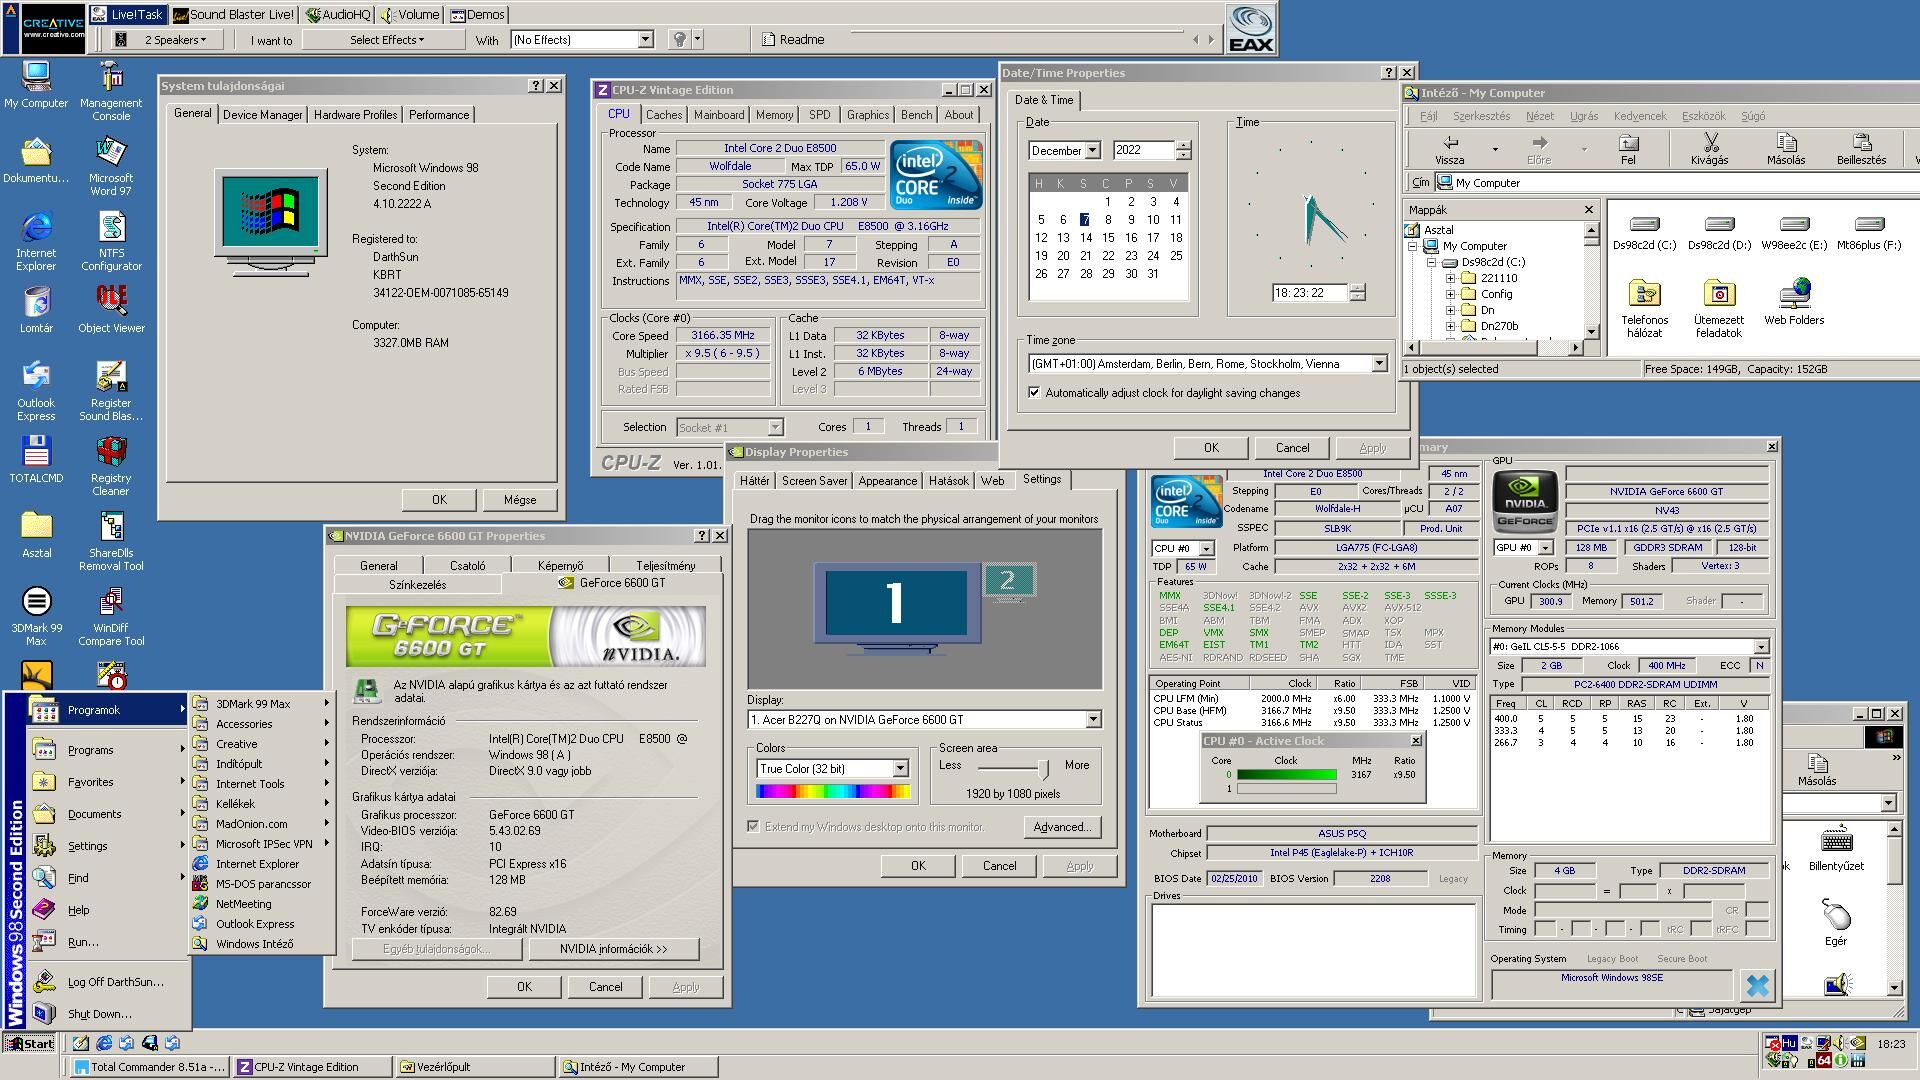
Task: Increase year with spinner up arrow
Action: pyautogui.click(x=1183, y=145)
